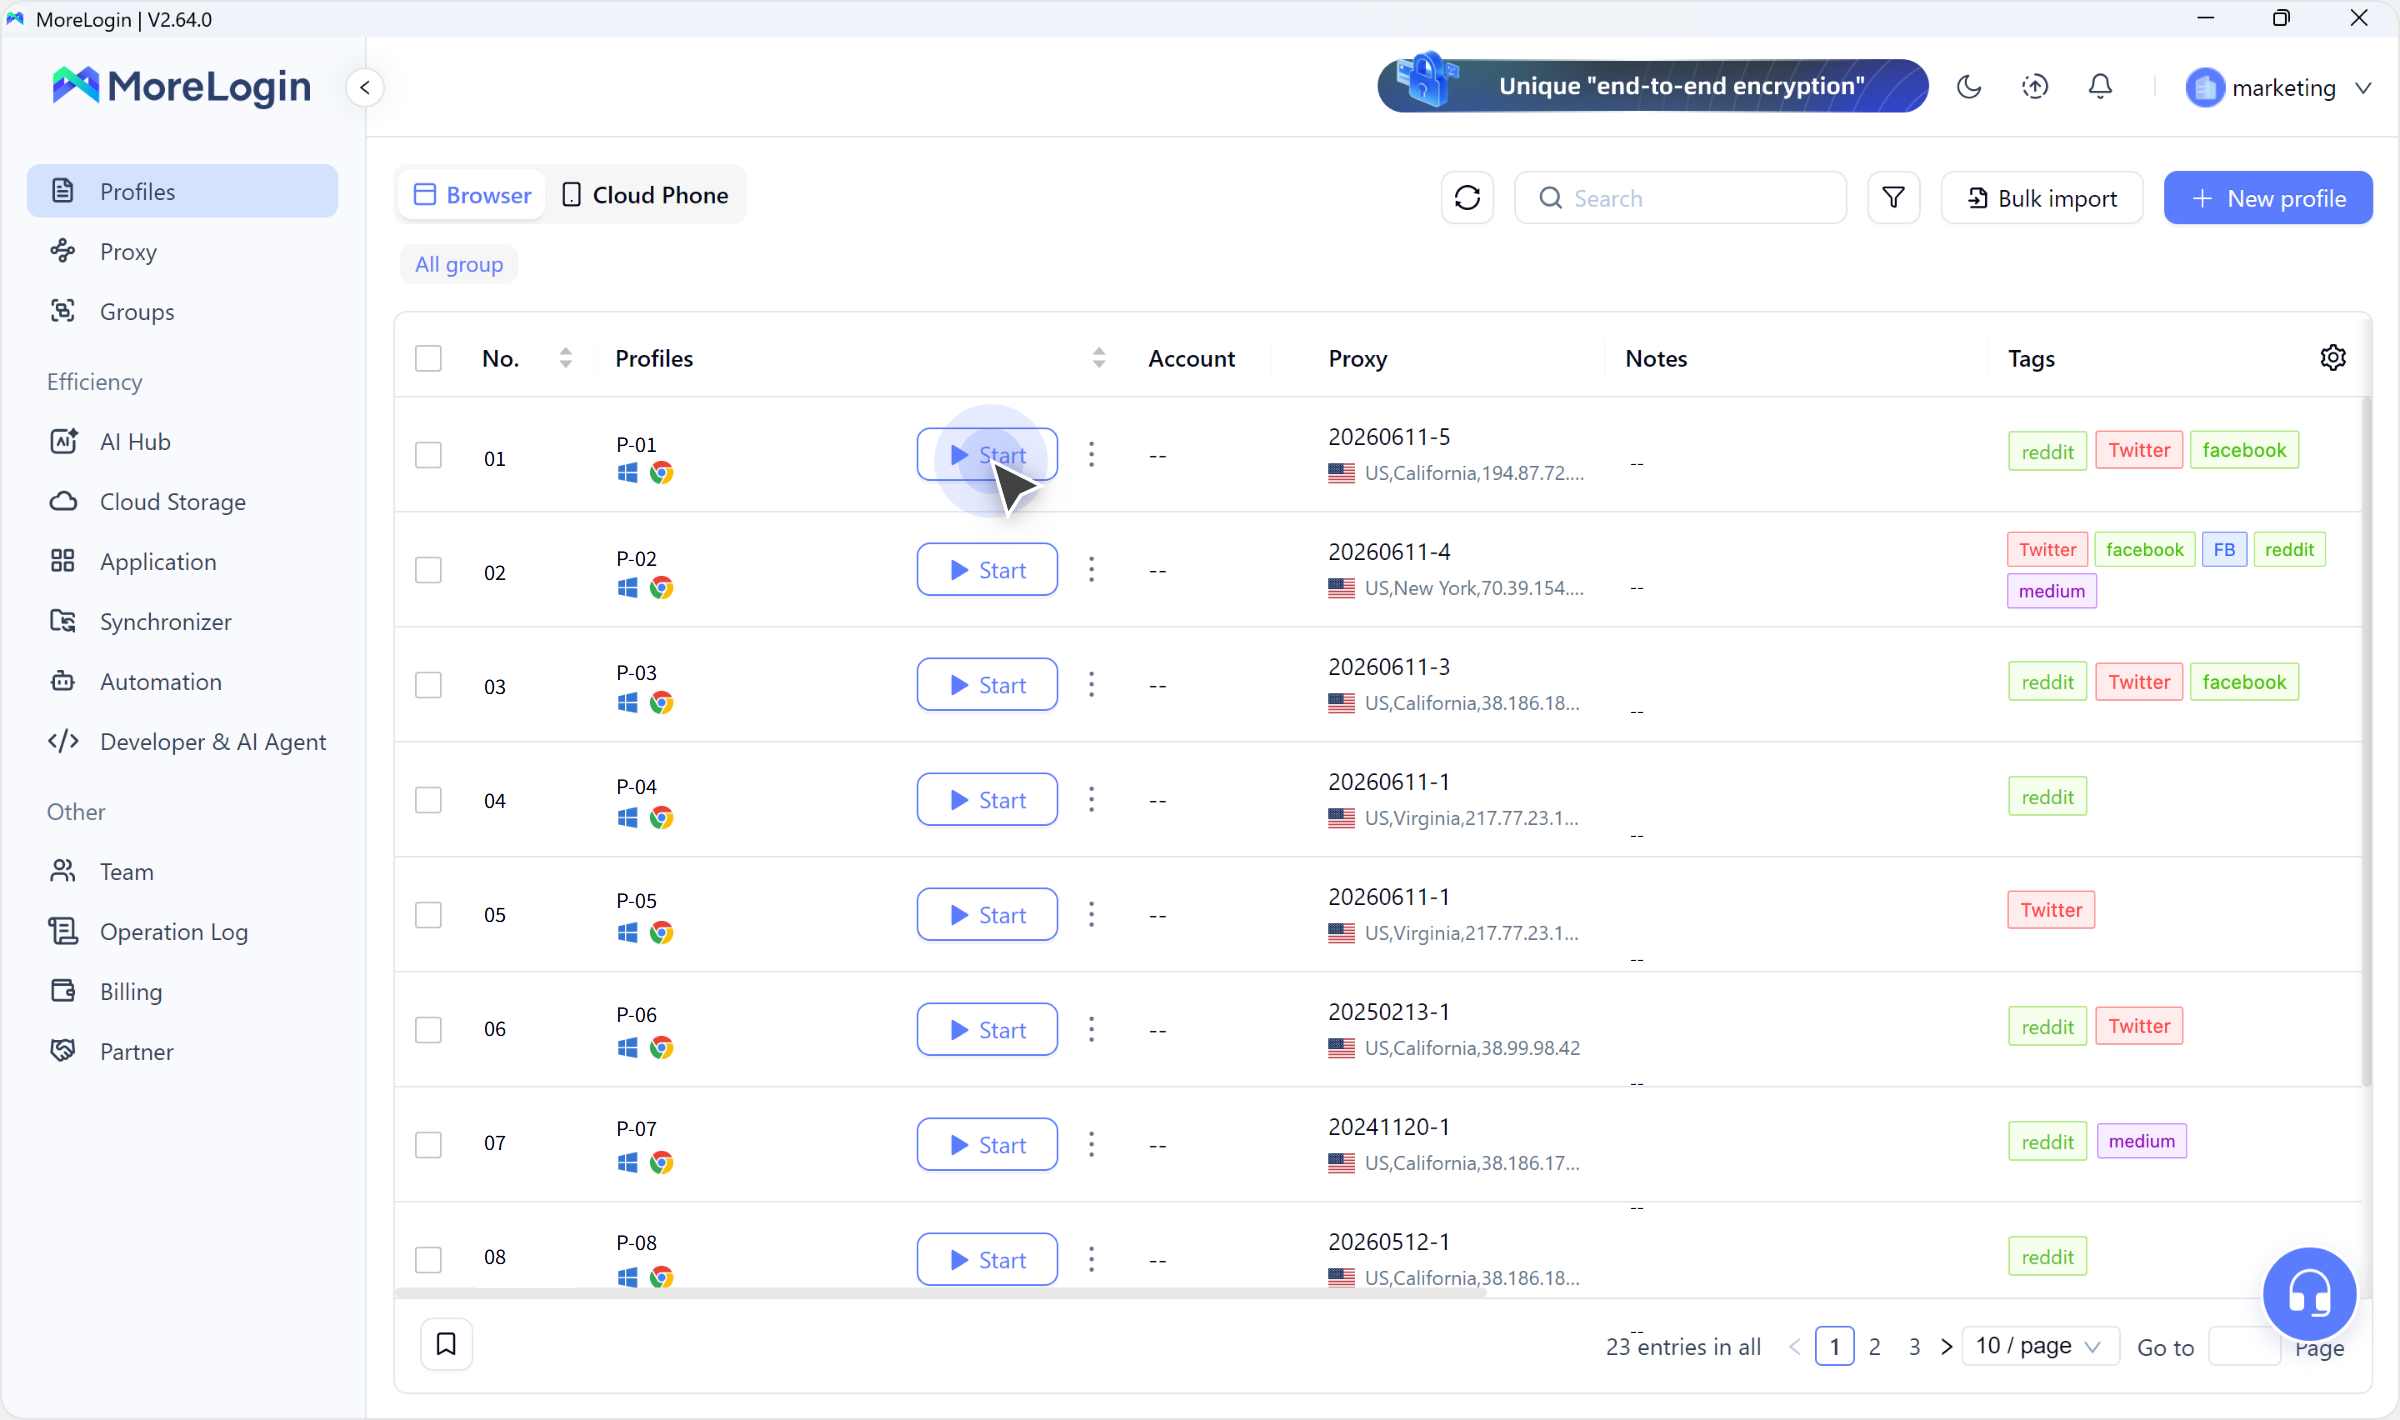Click the MoreLogin logo
Image resolution: width=2400 pixels, height=1420 pixels.
point(181,87)
